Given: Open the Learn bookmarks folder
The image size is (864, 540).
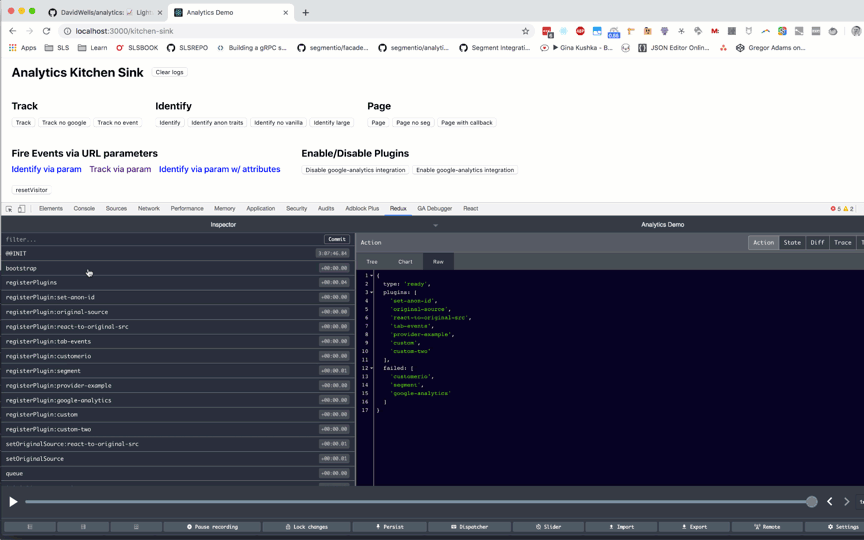Looking at the screenshot, I should point(93,48).
